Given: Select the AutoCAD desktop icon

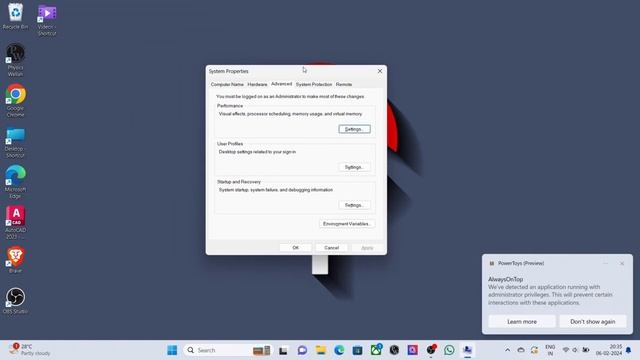Looking at the screenshot, I should (x=15, y=222).
